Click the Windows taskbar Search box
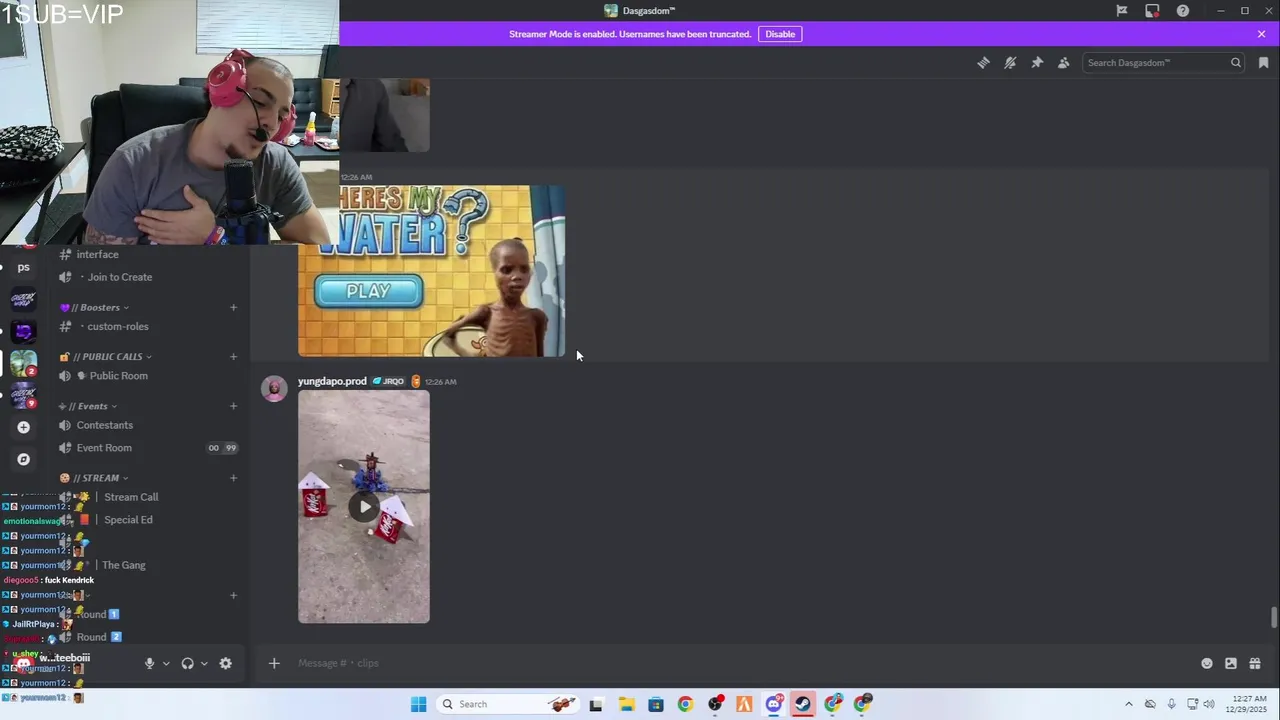1280x720 pixels. (509, 704)
